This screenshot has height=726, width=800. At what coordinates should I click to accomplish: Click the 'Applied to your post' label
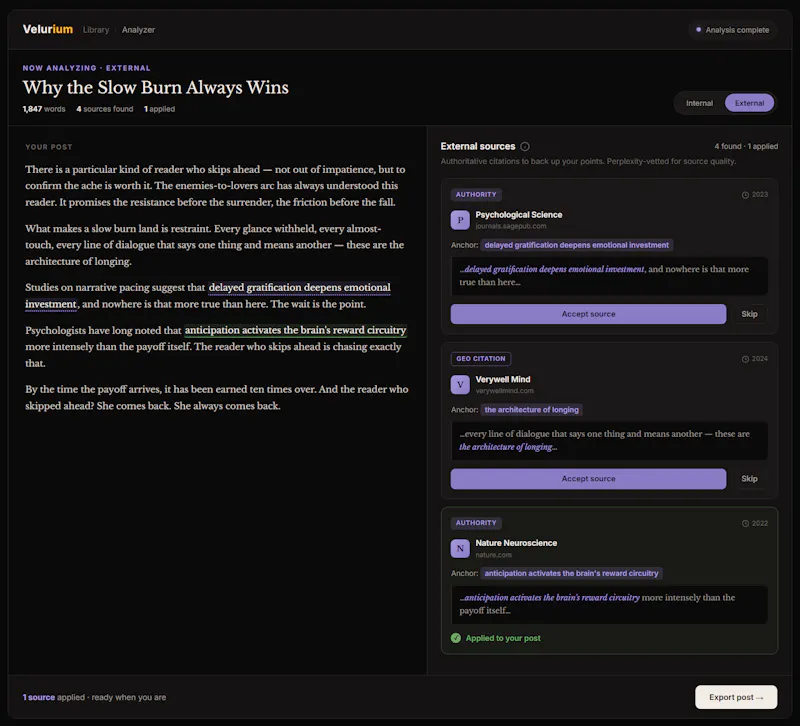[503, 638]
